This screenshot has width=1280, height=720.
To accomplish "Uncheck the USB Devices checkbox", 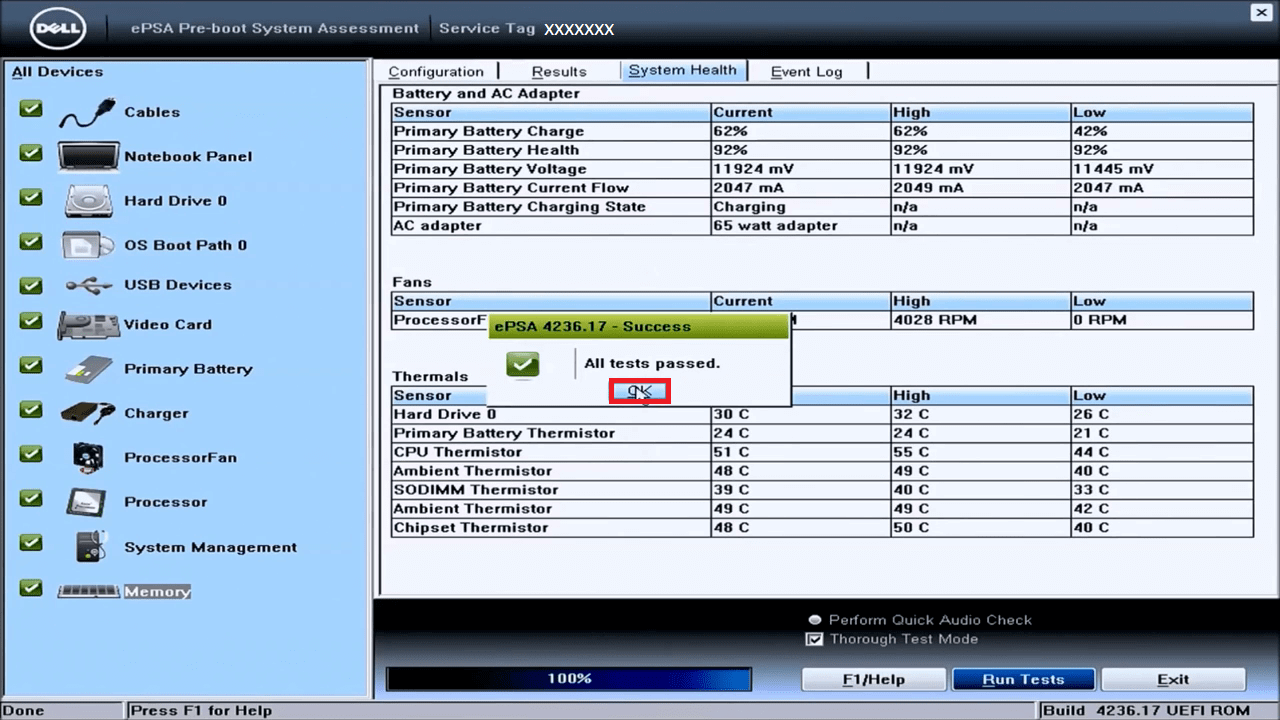I will click(x=31, y=285).
